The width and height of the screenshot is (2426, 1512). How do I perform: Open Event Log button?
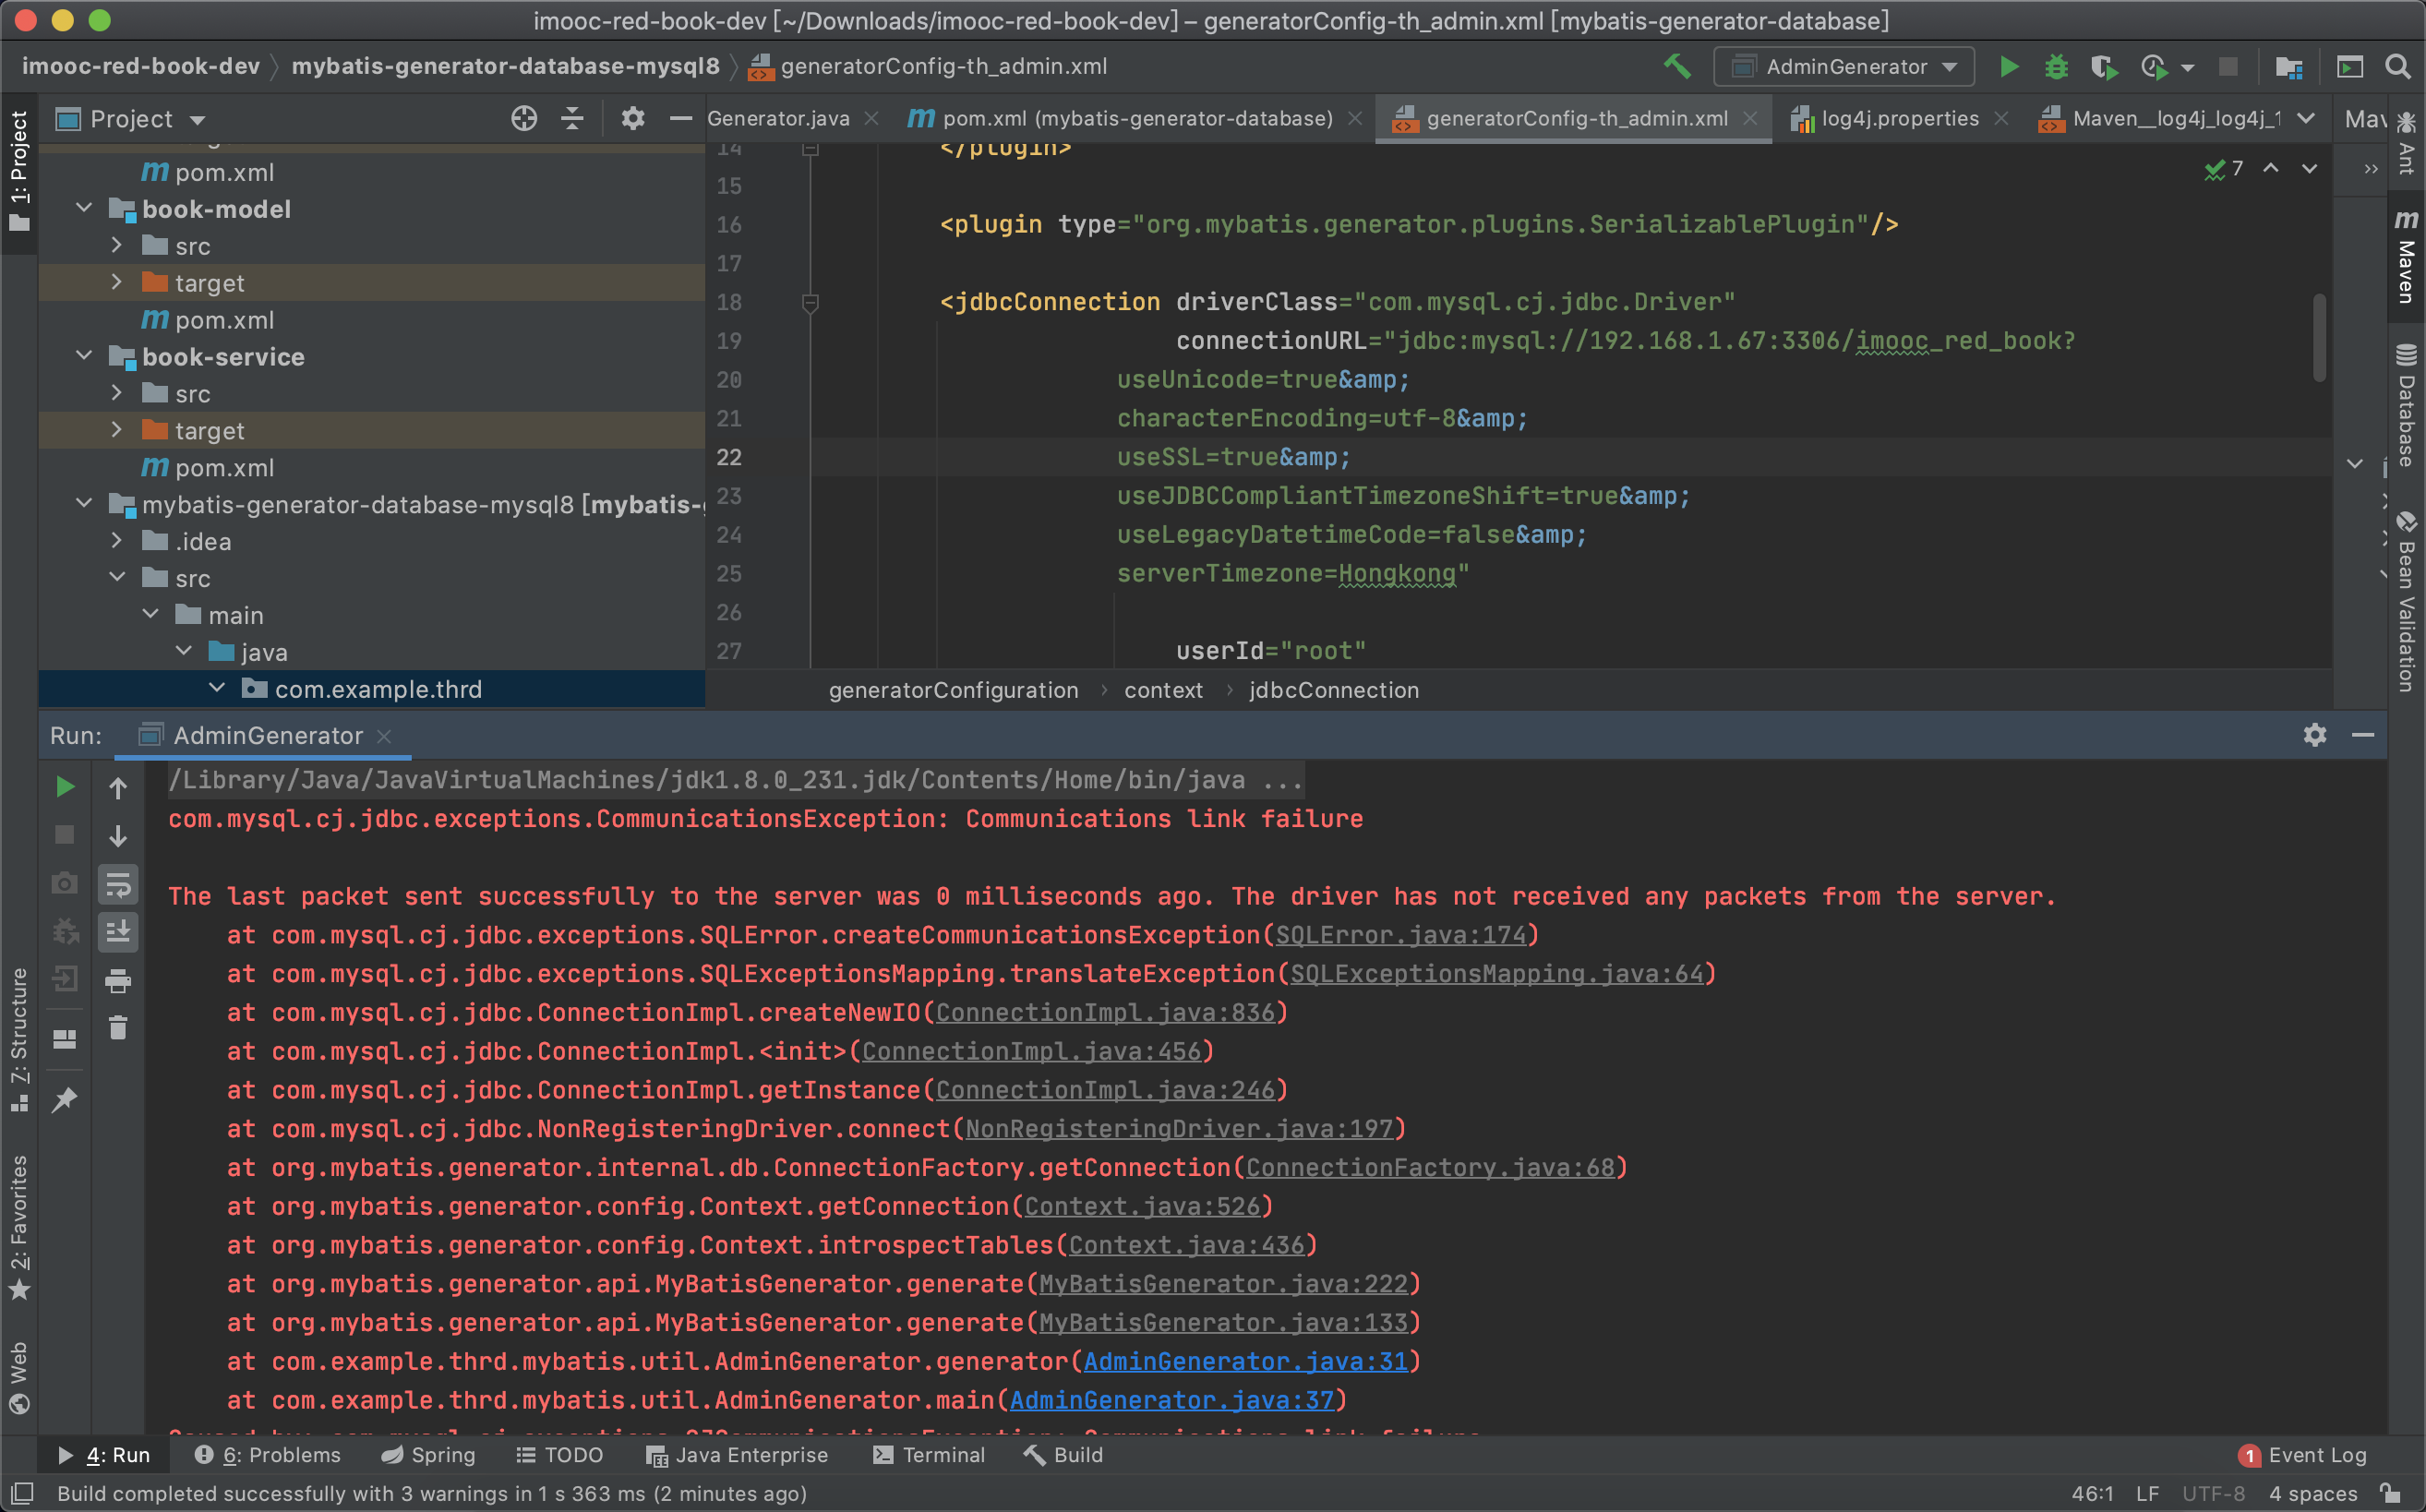click(2303, 1455)
